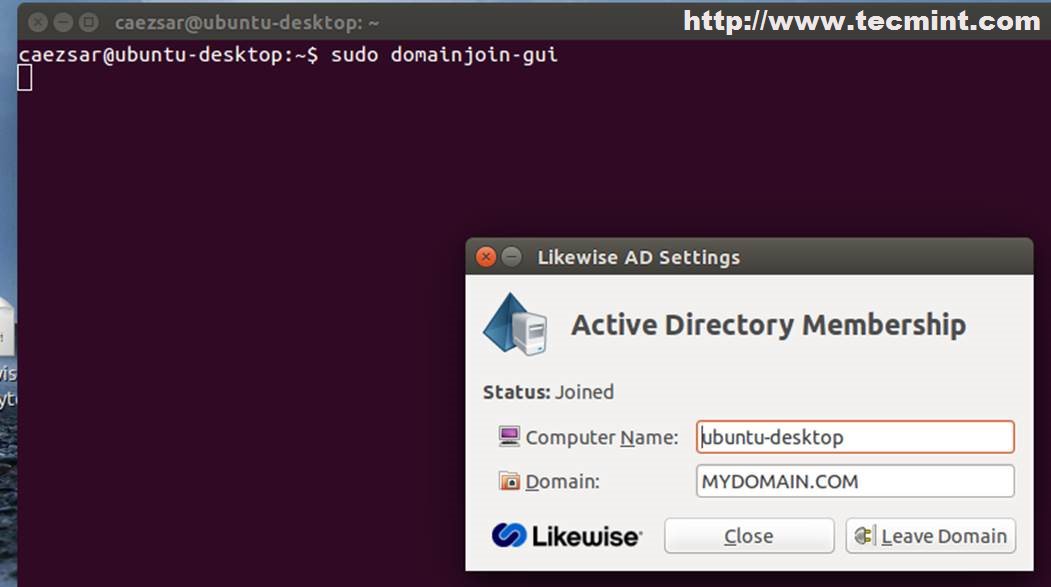Click the 'Domain:' label
1051x587 pixels.
tap(562, 482)
